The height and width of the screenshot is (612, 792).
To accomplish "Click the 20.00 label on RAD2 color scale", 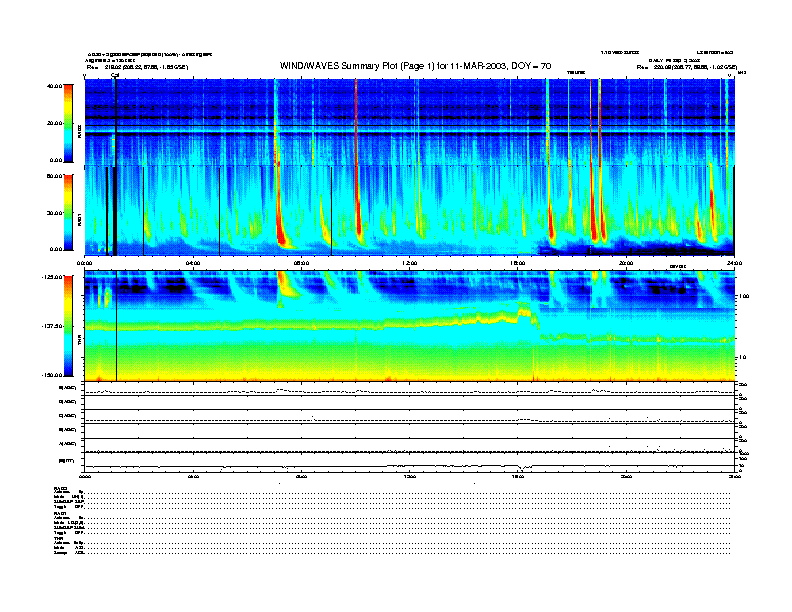I will (54, 123).
